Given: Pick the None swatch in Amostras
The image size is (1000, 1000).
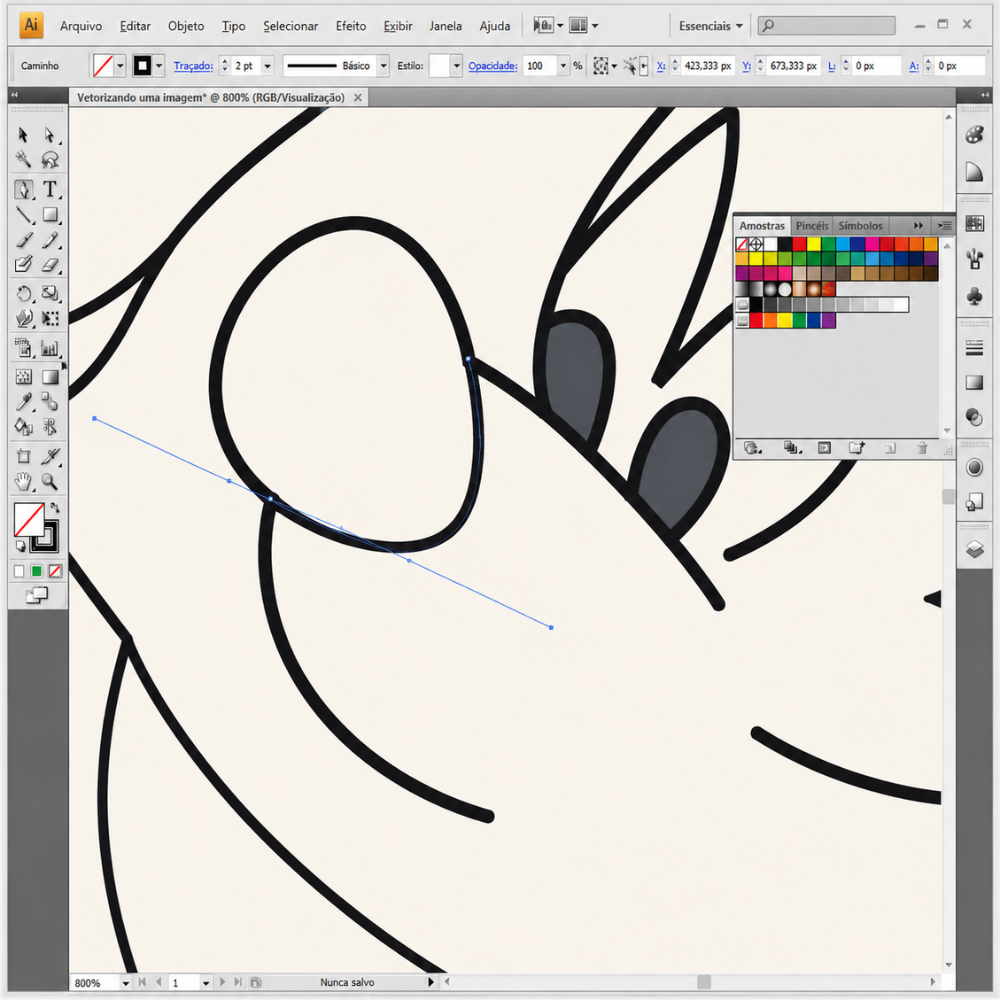Looking at the screenshot, I should click(x=742, y=244).
